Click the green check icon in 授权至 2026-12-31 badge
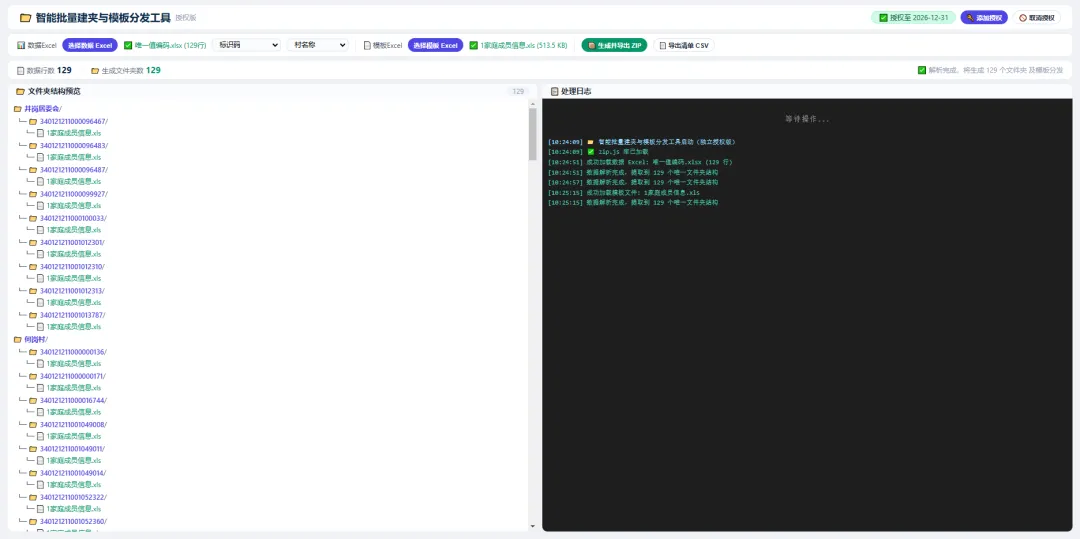Screen dimensions: 1080x539 (884, 18)
